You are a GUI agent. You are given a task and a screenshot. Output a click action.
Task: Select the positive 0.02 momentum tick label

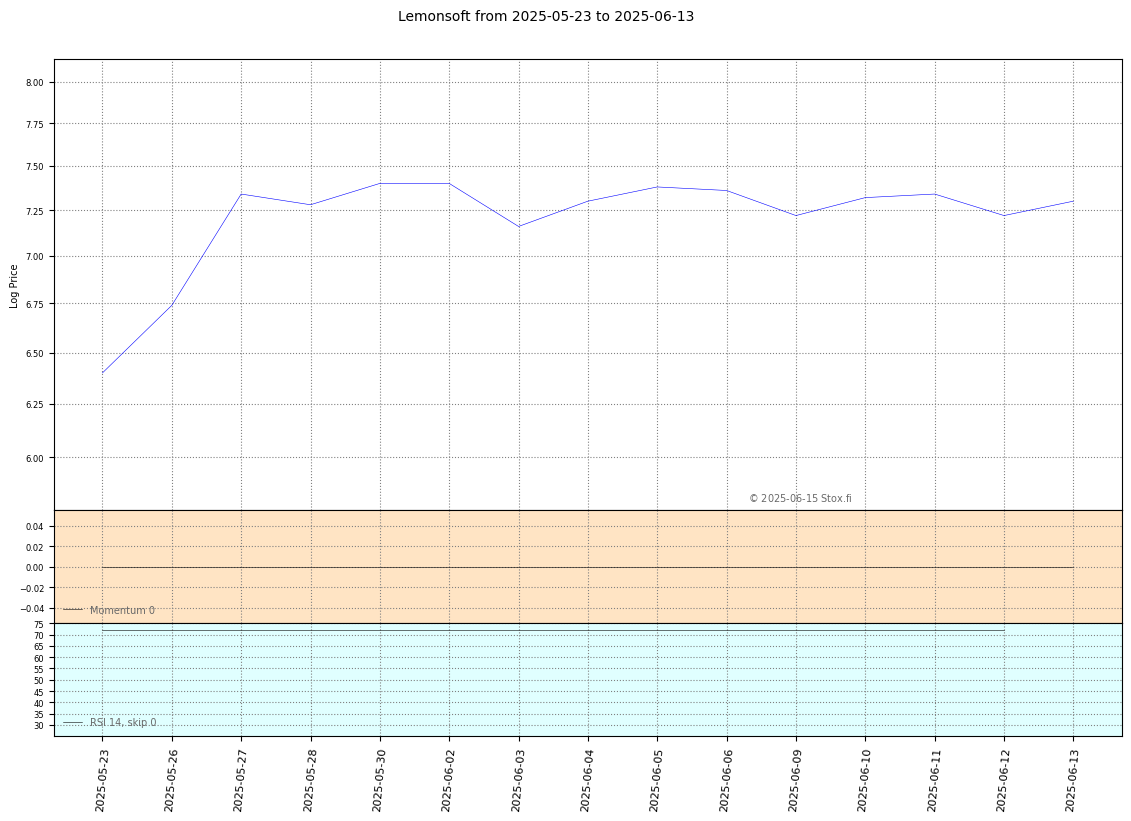[x=35, y=548]
